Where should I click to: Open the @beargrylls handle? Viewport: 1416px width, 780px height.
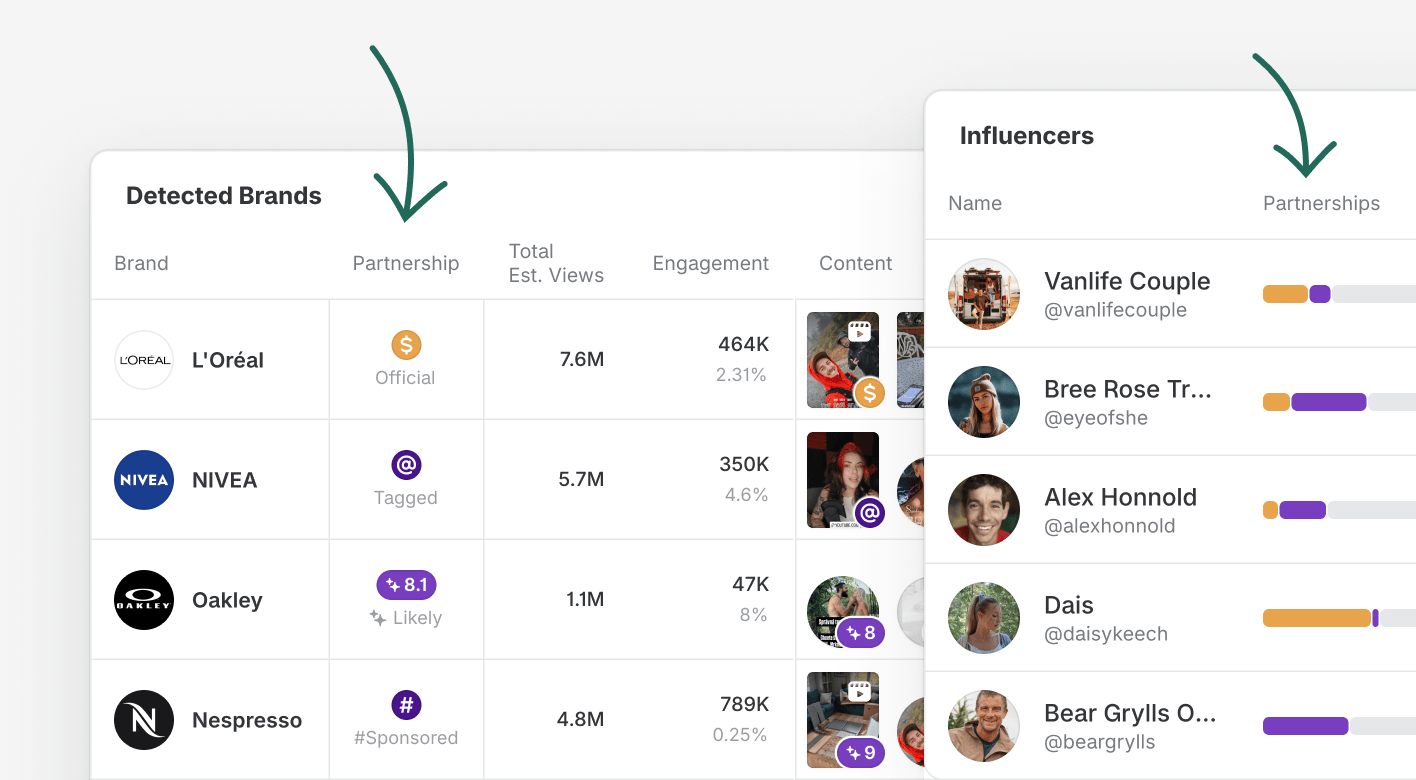tap(1100, 742)
